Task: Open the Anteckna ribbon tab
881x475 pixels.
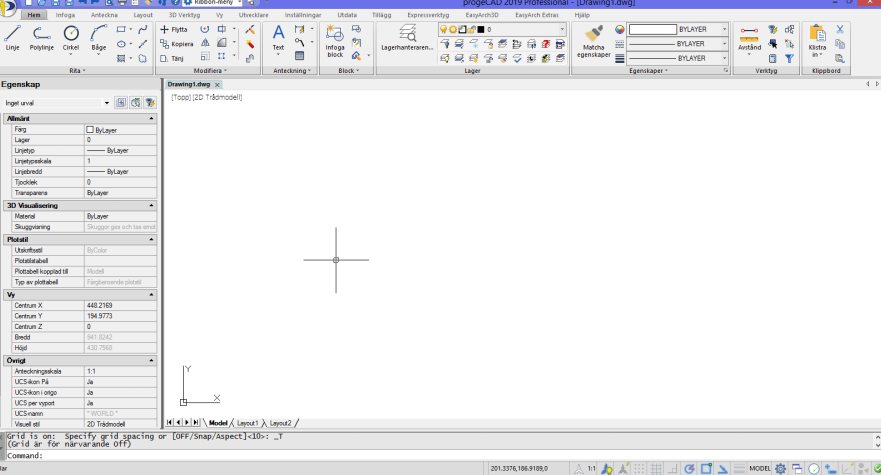Action: point(105,15)
